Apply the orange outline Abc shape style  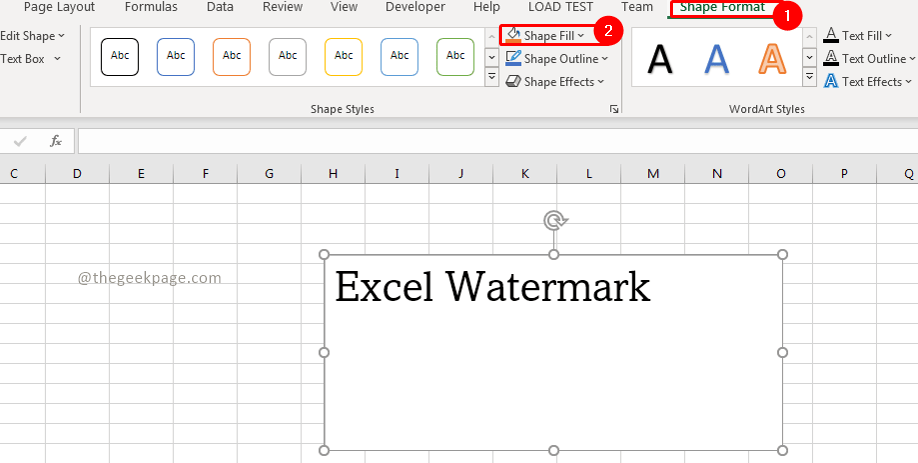coord(232,57)
